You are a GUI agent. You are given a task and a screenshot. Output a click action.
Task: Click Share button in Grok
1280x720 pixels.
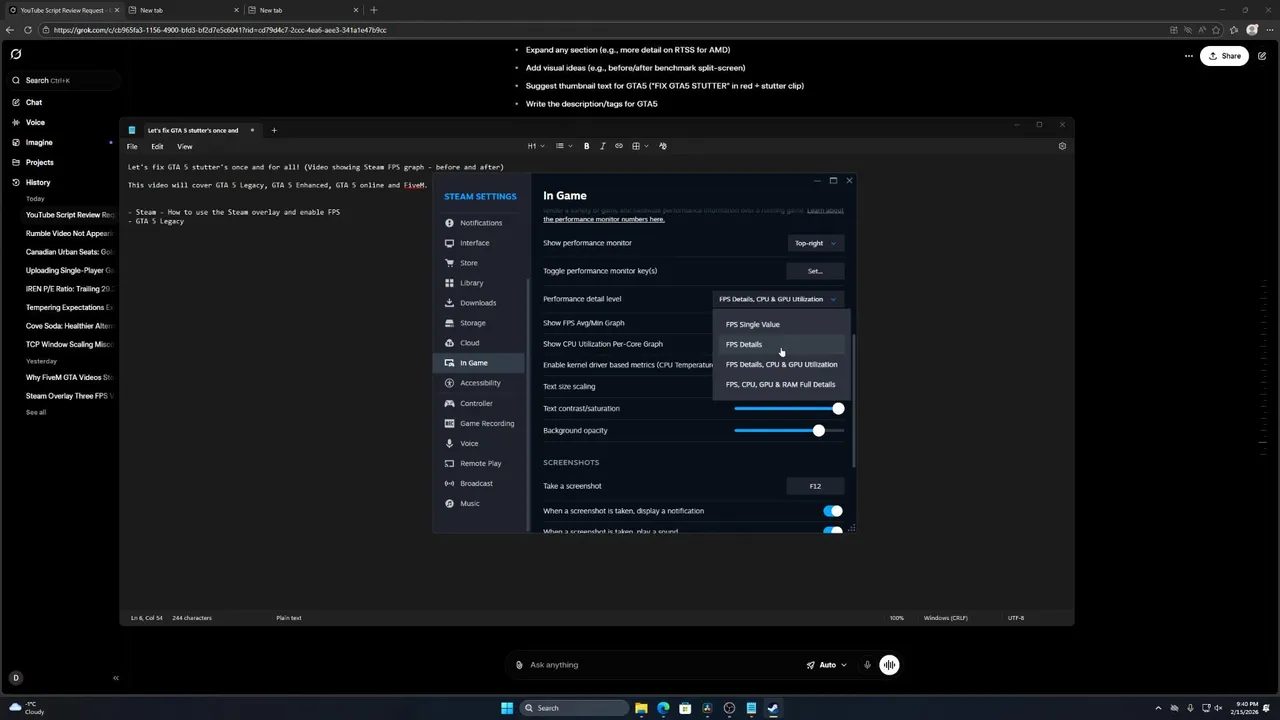pos(1224,56)
